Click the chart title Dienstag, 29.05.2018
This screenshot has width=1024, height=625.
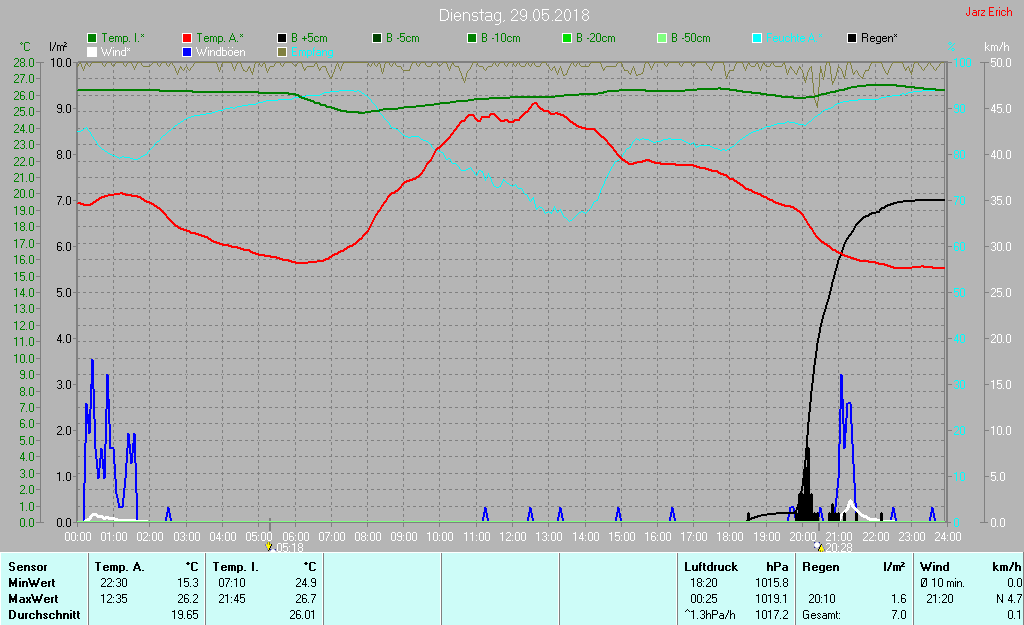[514, 16]
